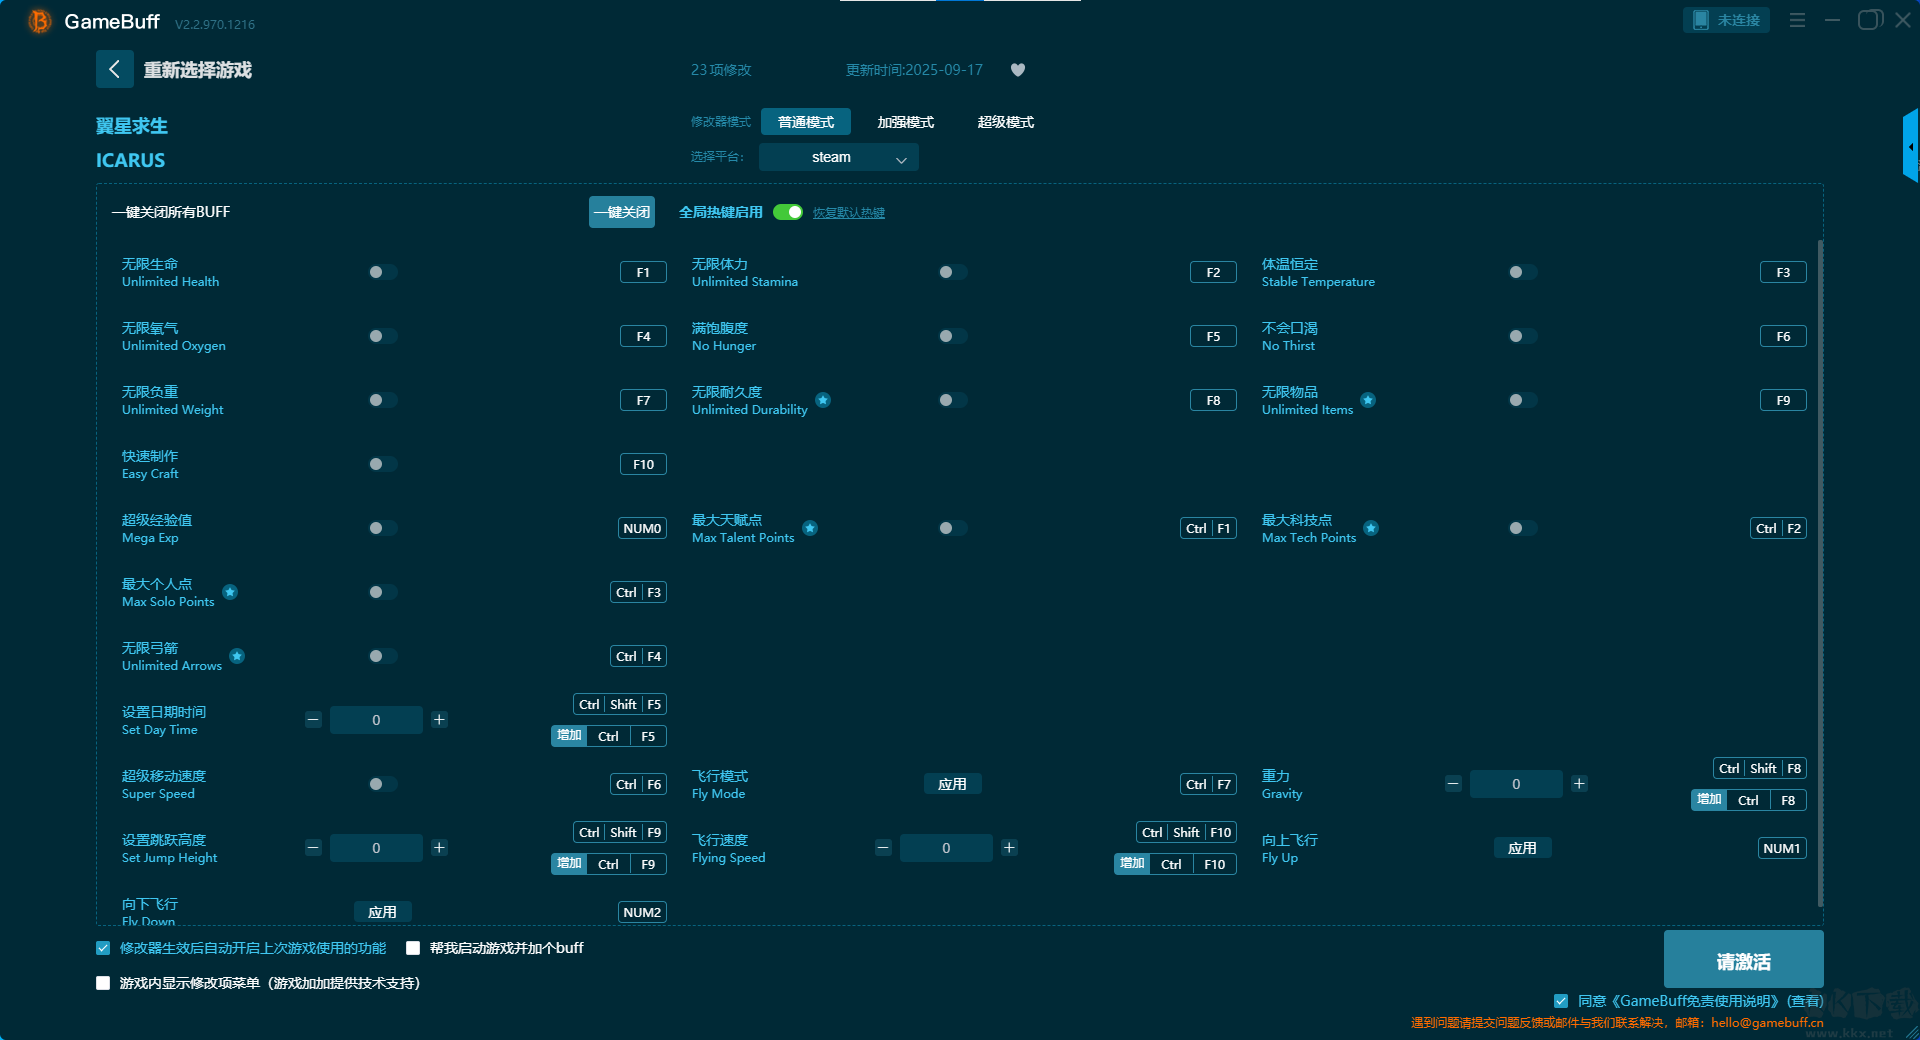Check the auto-launch game and buff checkbox

click(413, 948)
